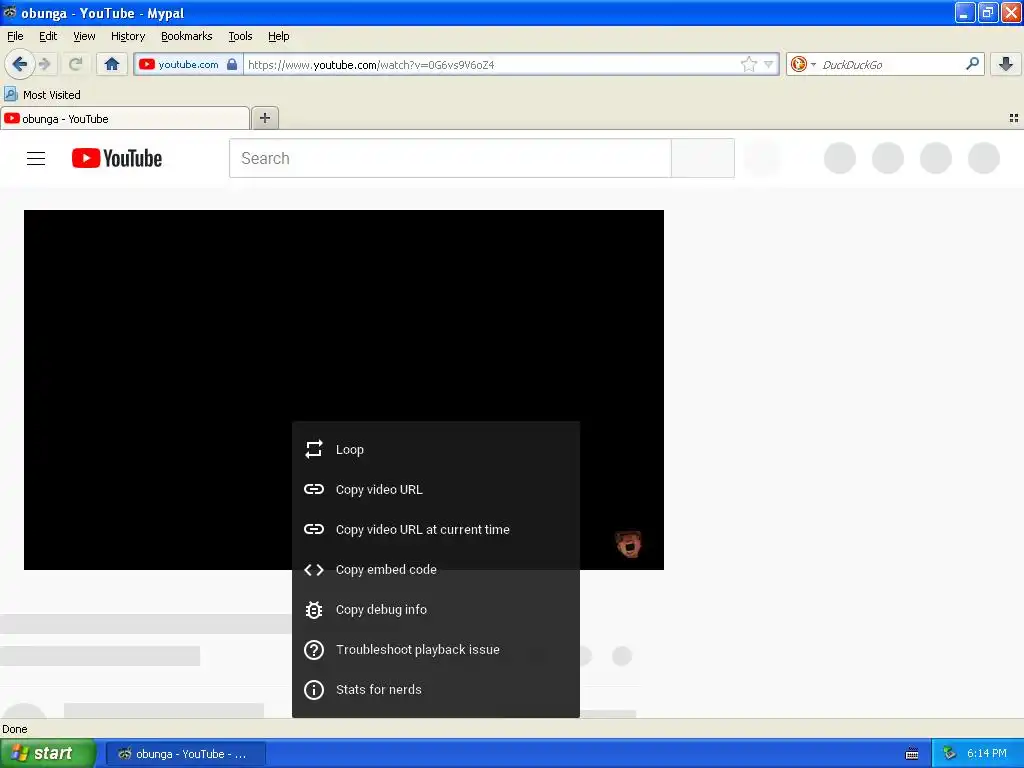Image resolution: width=1024 pixels, height=768 pixels.
Task: Click the browser Back arrow button
Action: (x=19, y=64)
